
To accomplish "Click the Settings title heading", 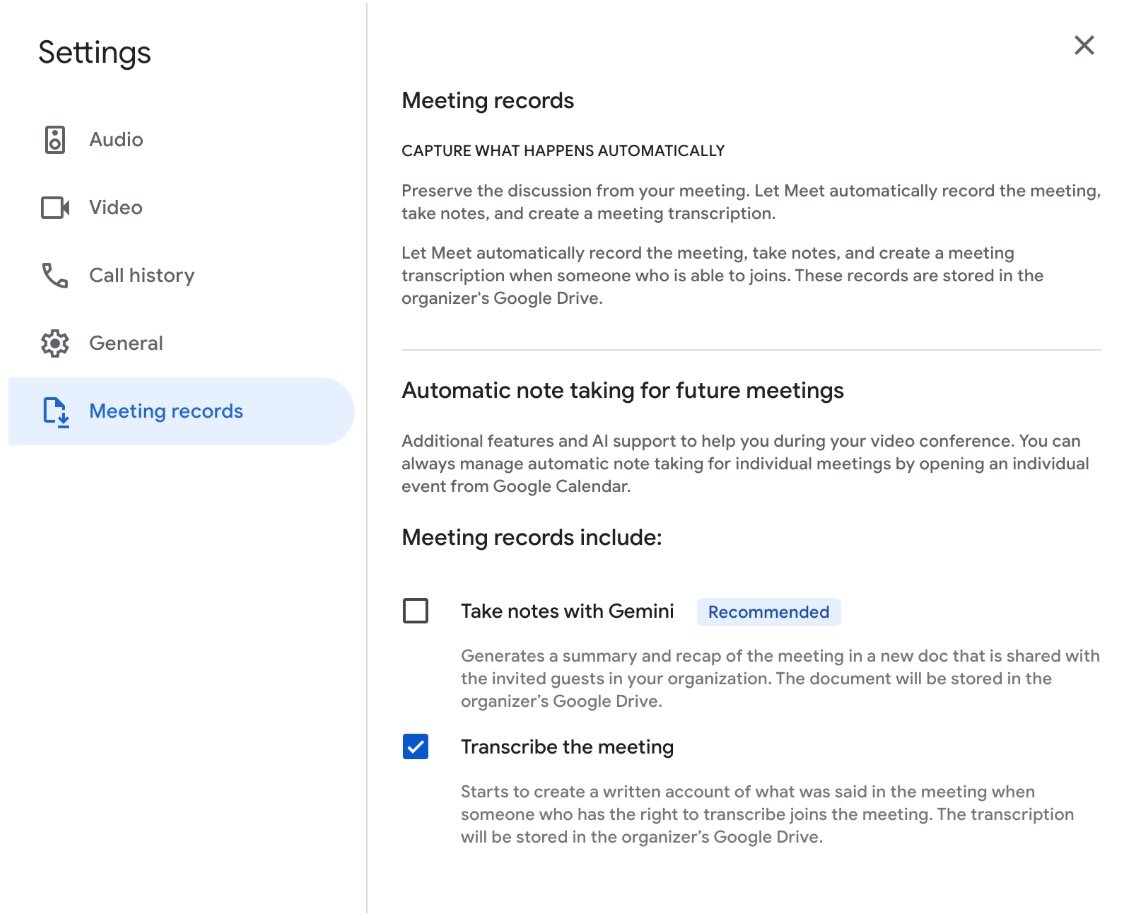I will pos(95,52).
